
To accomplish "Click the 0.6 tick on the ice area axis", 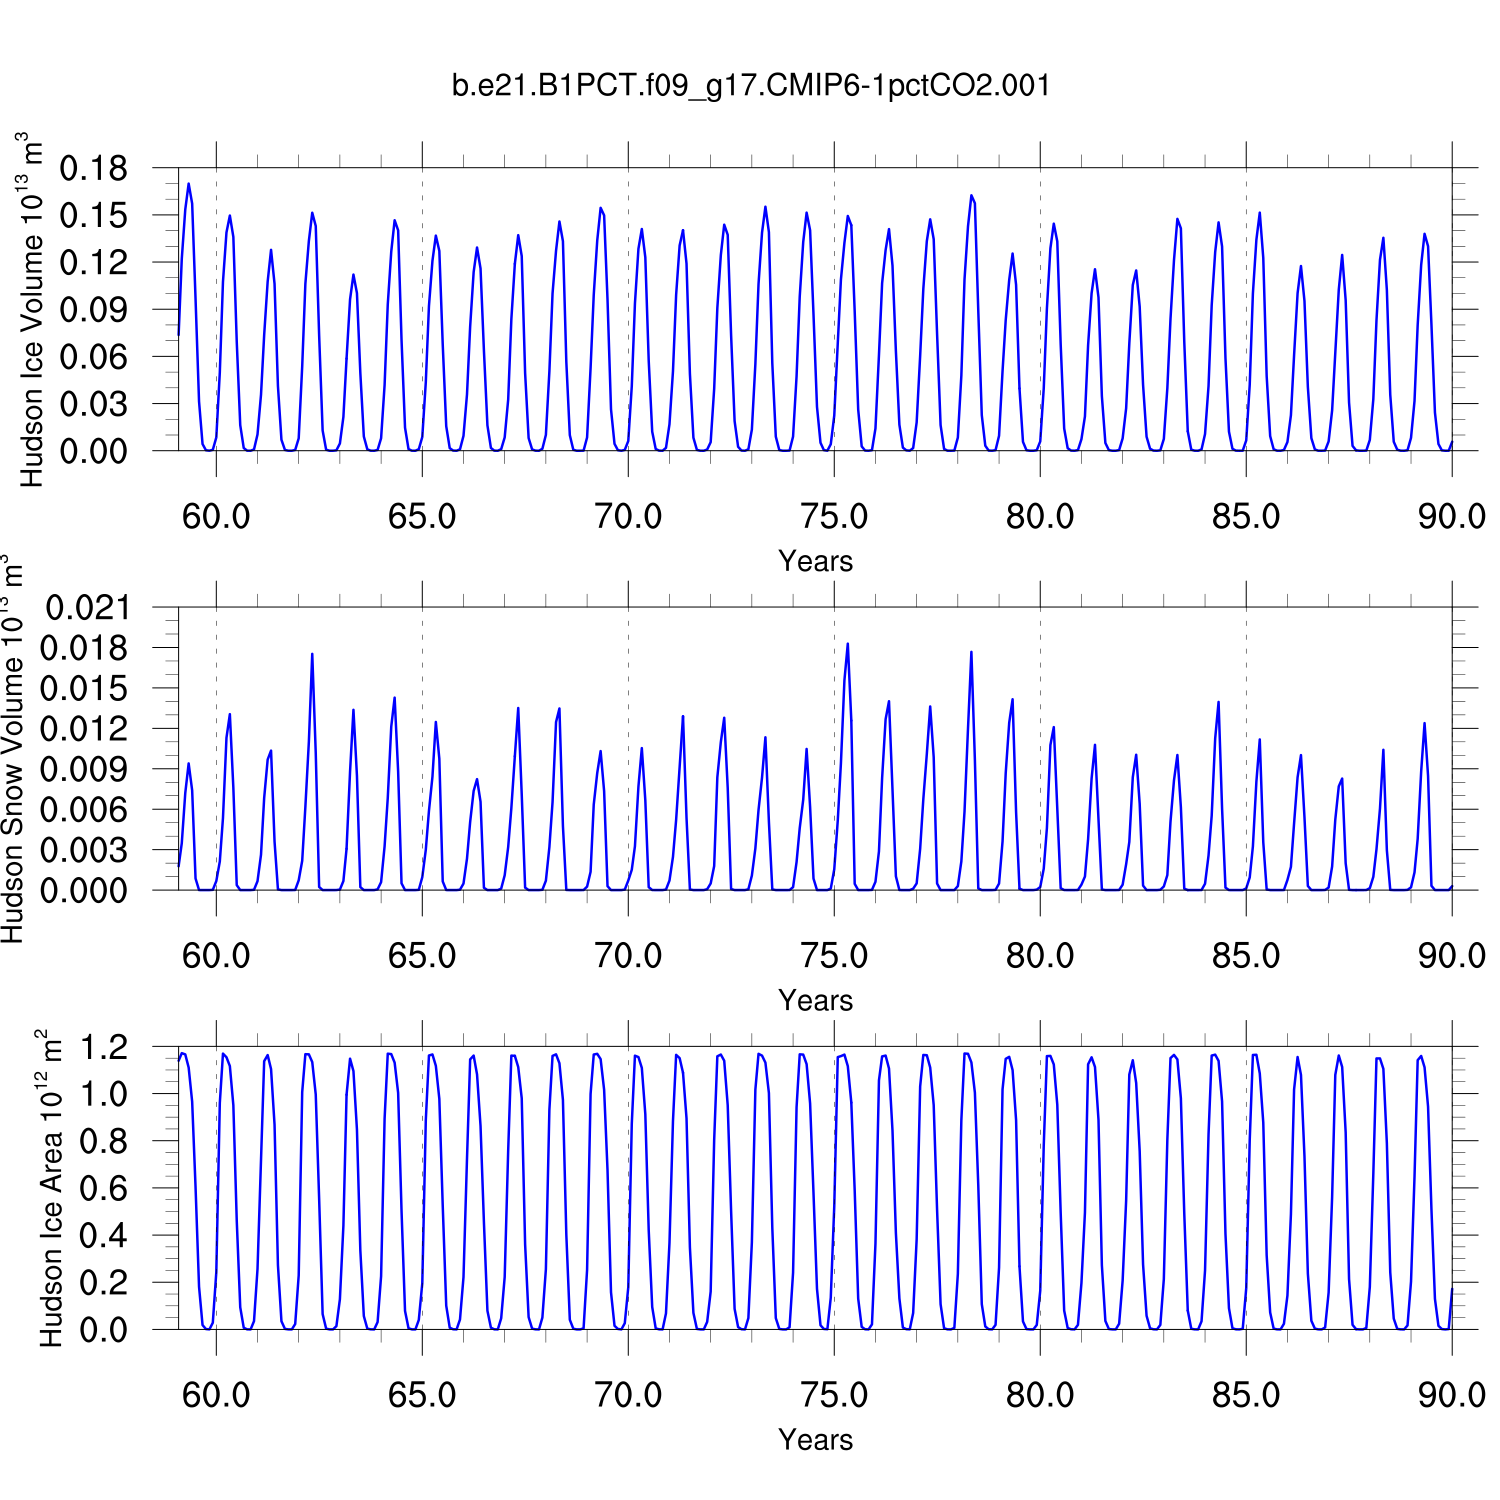I will (104, 1189).
